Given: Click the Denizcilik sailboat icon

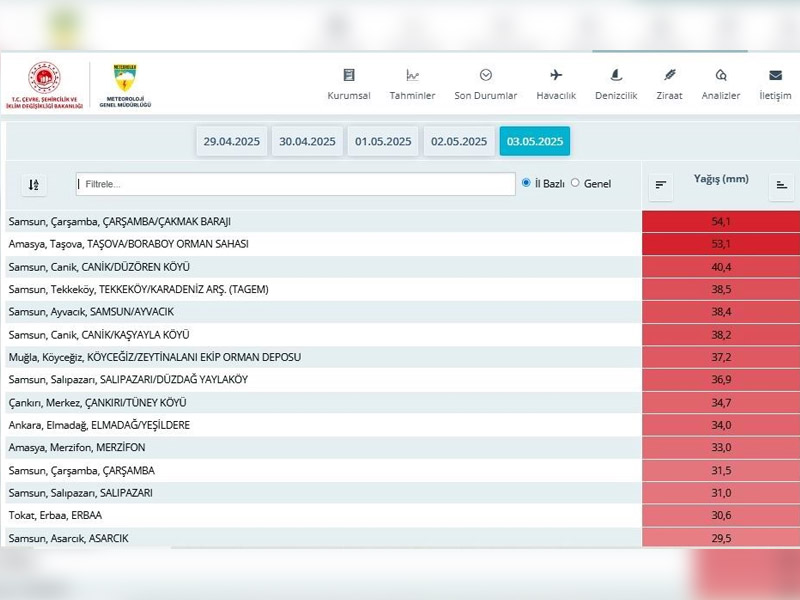Looking at the screenshot, I should click(x=616, y=75).
